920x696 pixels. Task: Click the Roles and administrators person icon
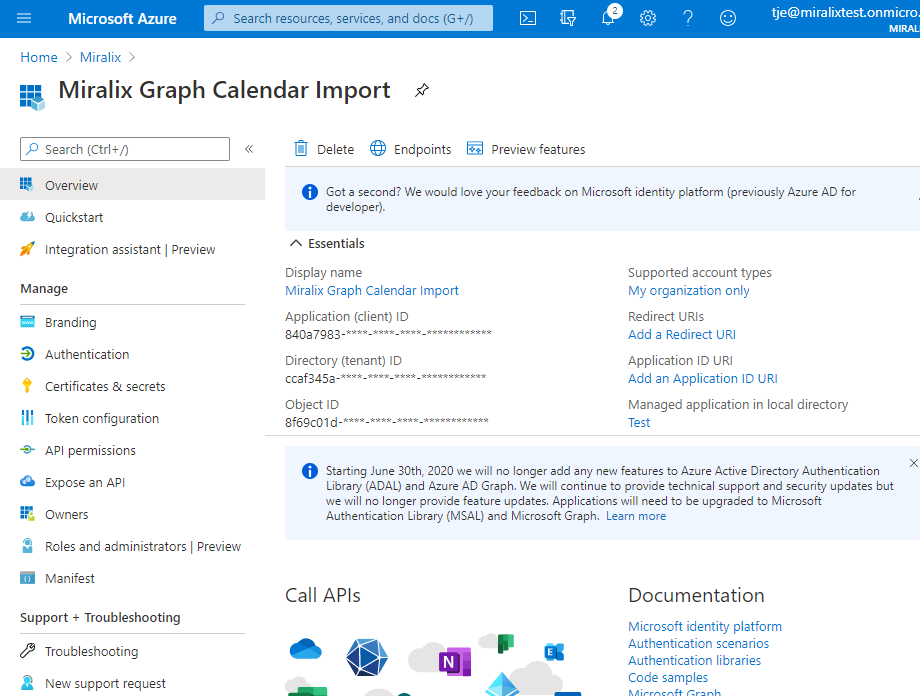point(28,545)
